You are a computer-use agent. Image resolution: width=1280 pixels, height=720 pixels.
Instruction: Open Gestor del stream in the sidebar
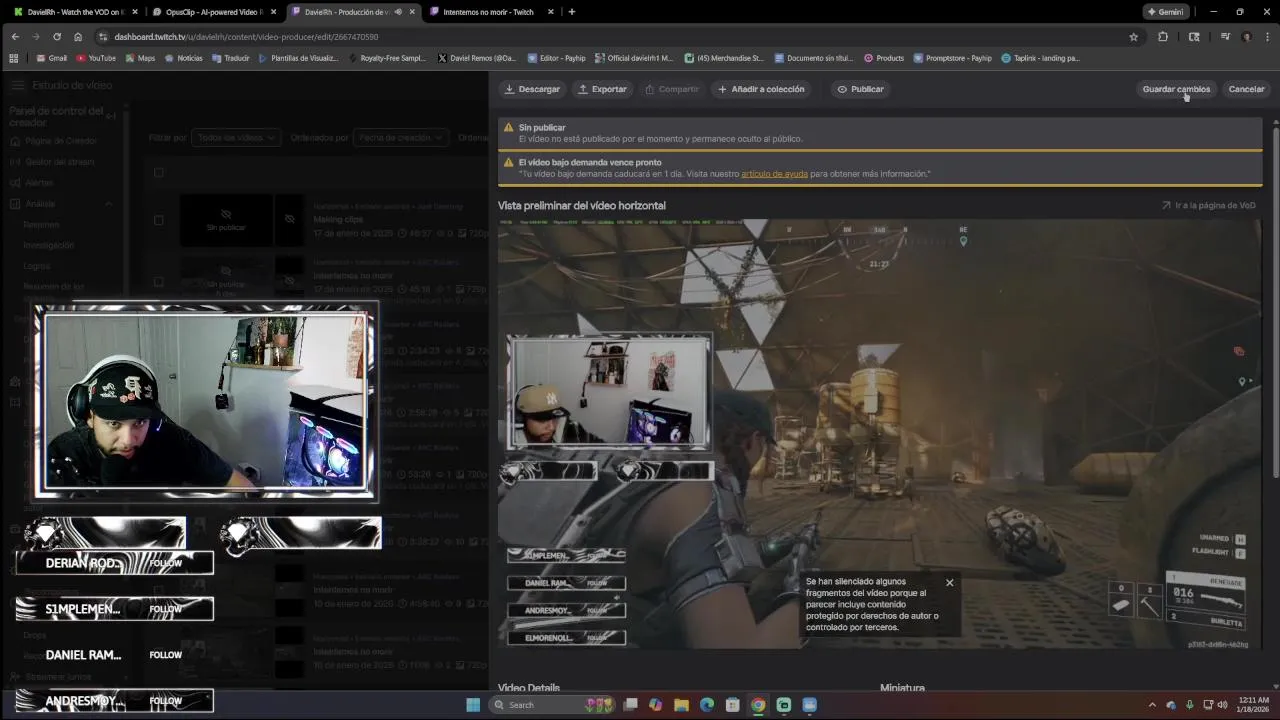click(59, 162)
